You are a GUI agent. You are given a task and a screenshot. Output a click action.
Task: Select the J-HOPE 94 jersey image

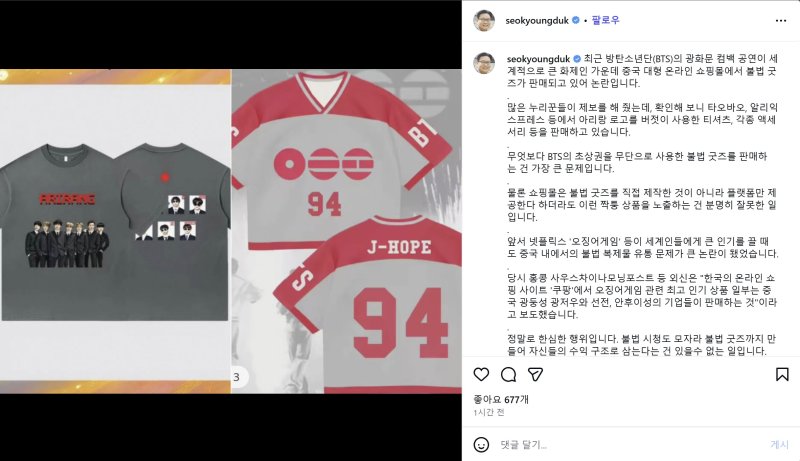pyautogui.click(x=346, y=231)
